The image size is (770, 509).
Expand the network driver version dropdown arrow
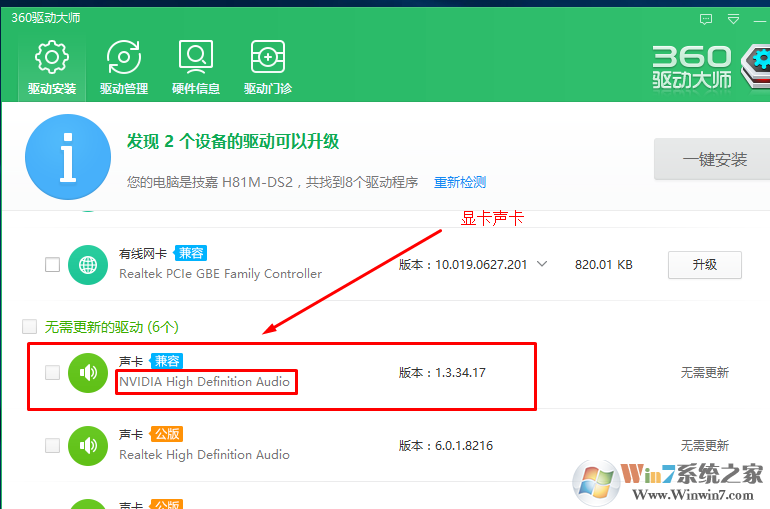point(542,265)
